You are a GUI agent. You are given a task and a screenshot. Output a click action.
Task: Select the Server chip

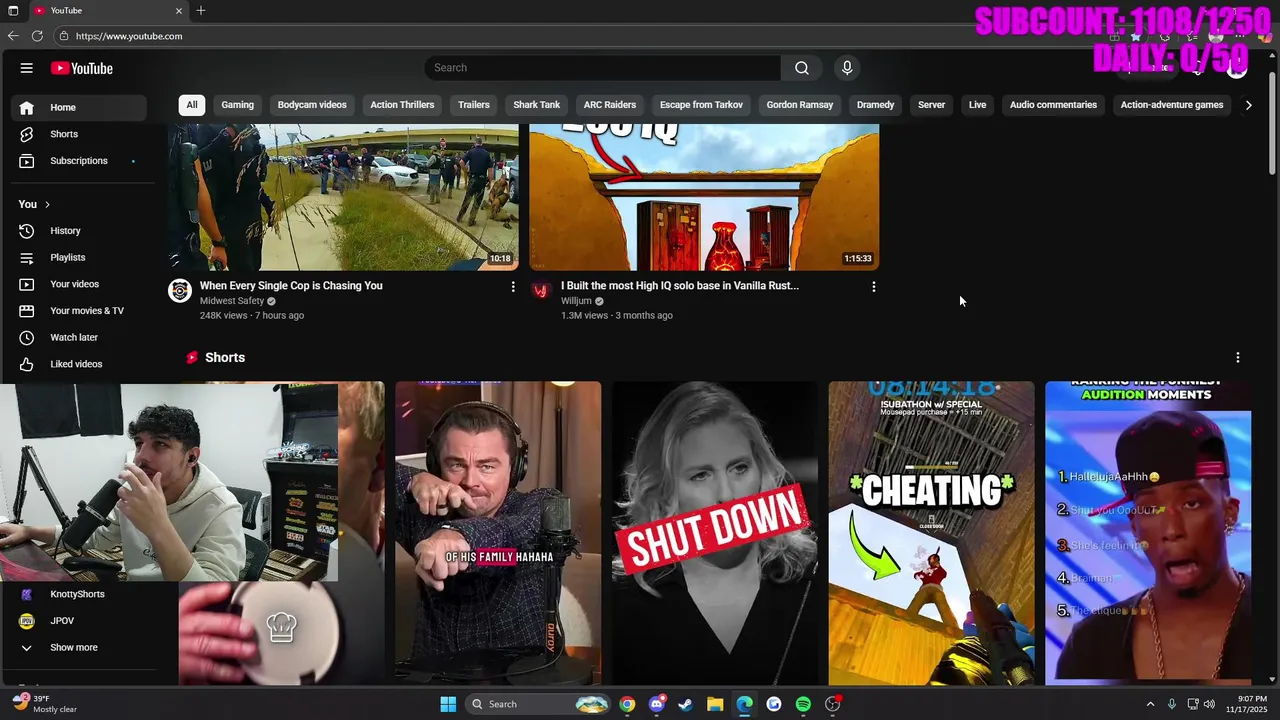pos(931,105)
